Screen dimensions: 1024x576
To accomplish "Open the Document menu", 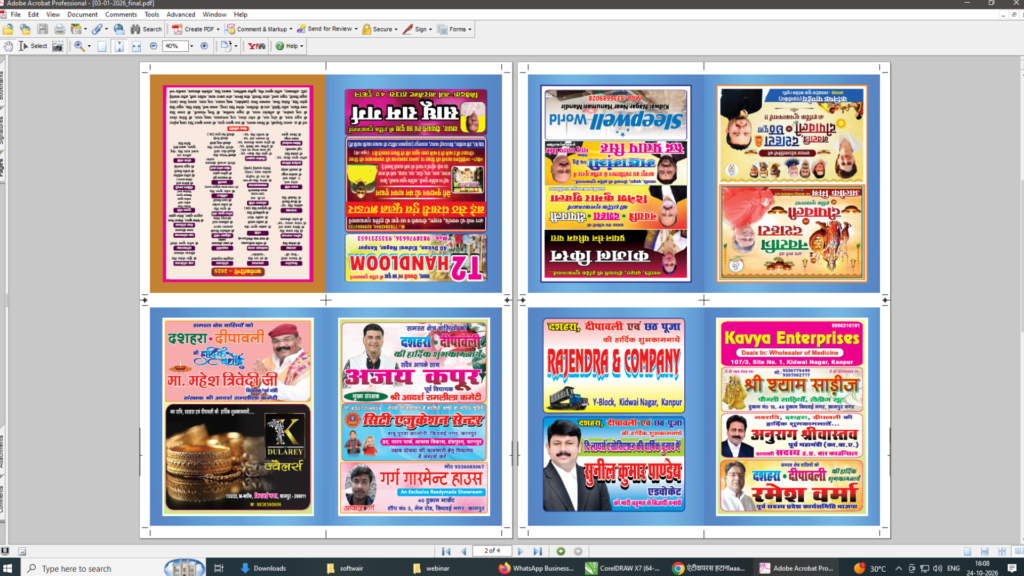I will pos(82,14).
